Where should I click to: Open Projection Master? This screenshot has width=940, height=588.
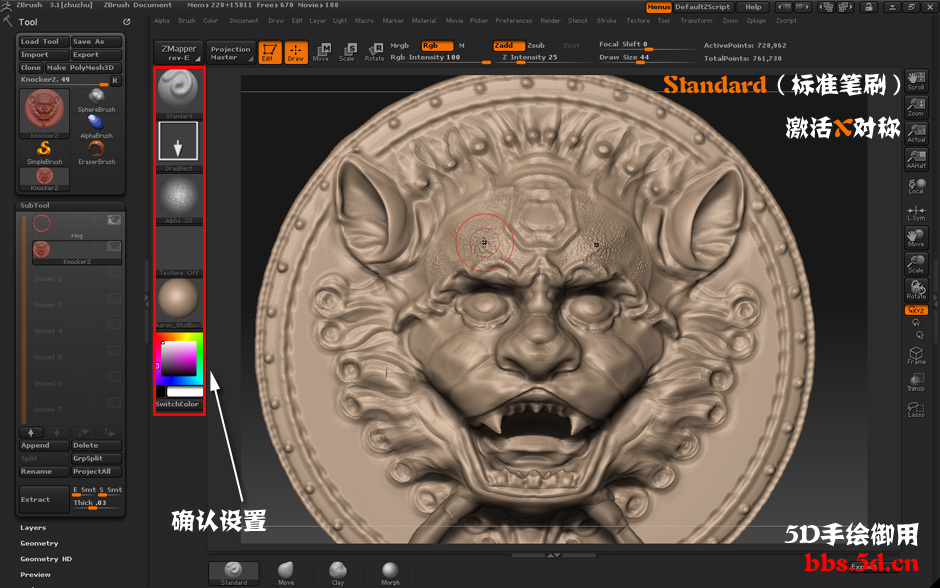[230, 52]
